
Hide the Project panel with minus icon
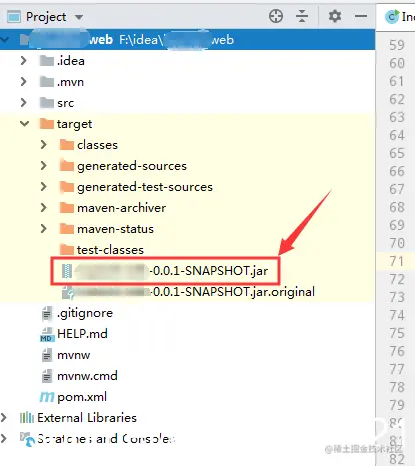[x=361, y=16]
